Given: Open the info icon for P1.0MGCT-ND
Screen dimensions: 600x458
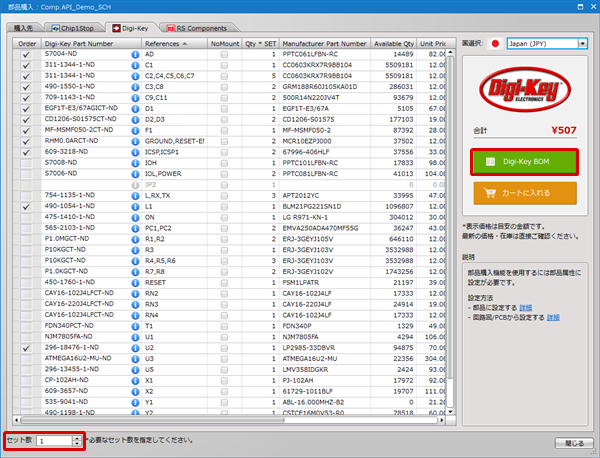Looking at the screenshot, I should pyautogui.click(x=135, y=240).
